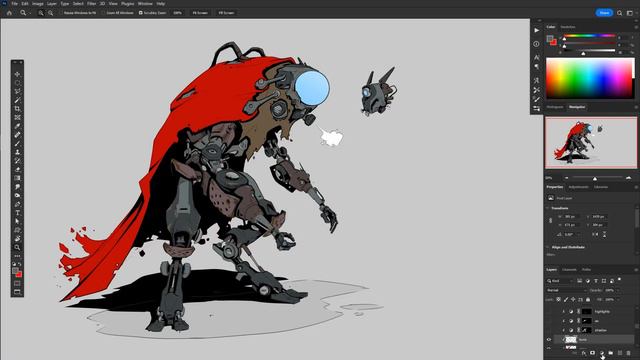This screenshot has height=360, width=640.
Task: Select the Path Selection tool
Action: 17,221
